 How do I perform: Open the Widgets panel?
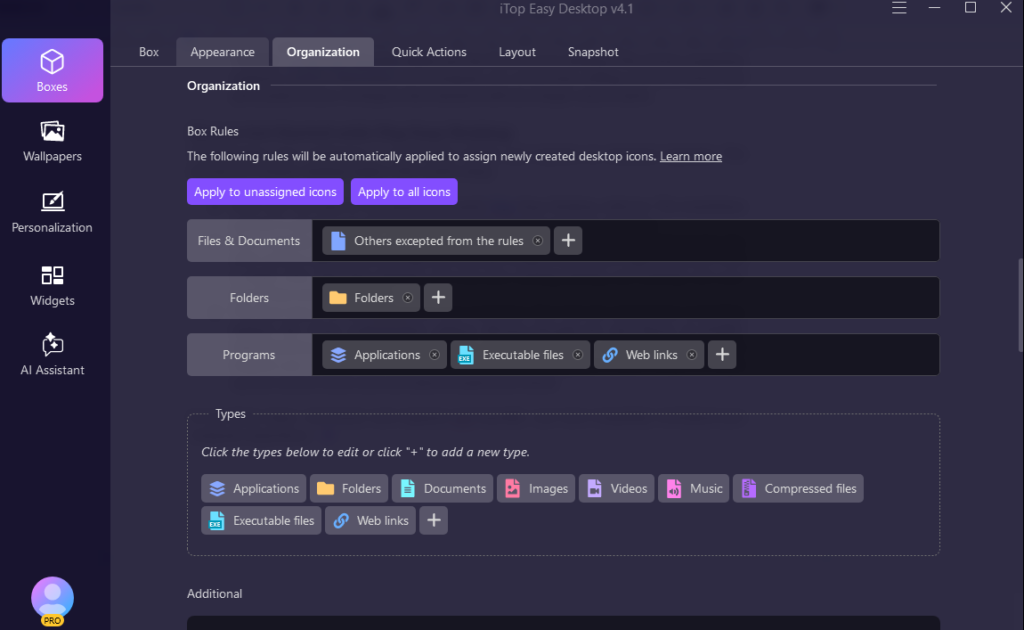point(52,287)
